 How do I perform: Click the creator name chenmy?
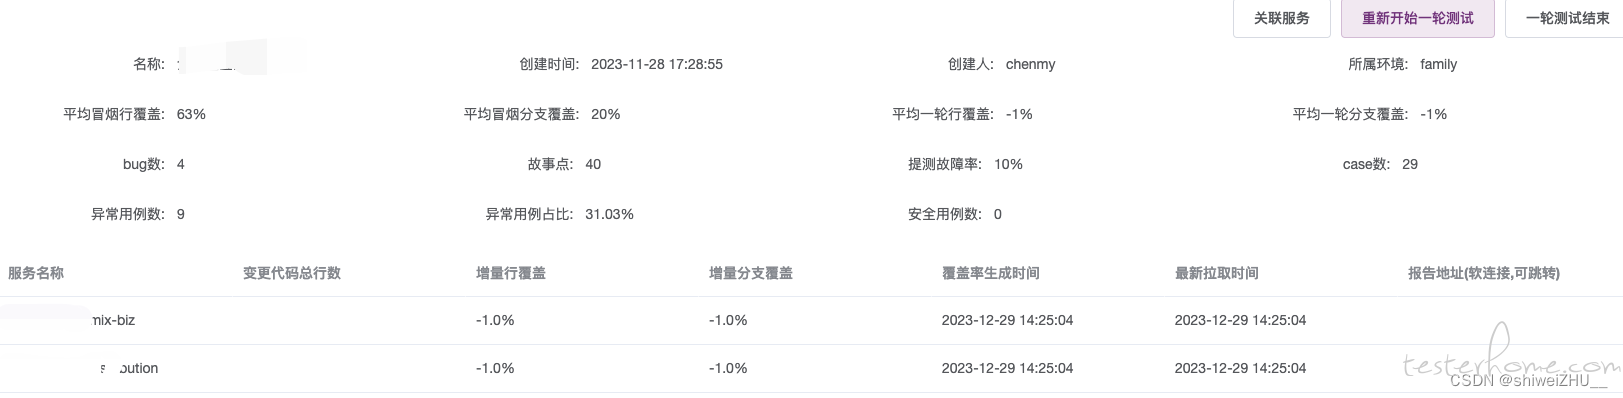click(x=1031, y=64)
